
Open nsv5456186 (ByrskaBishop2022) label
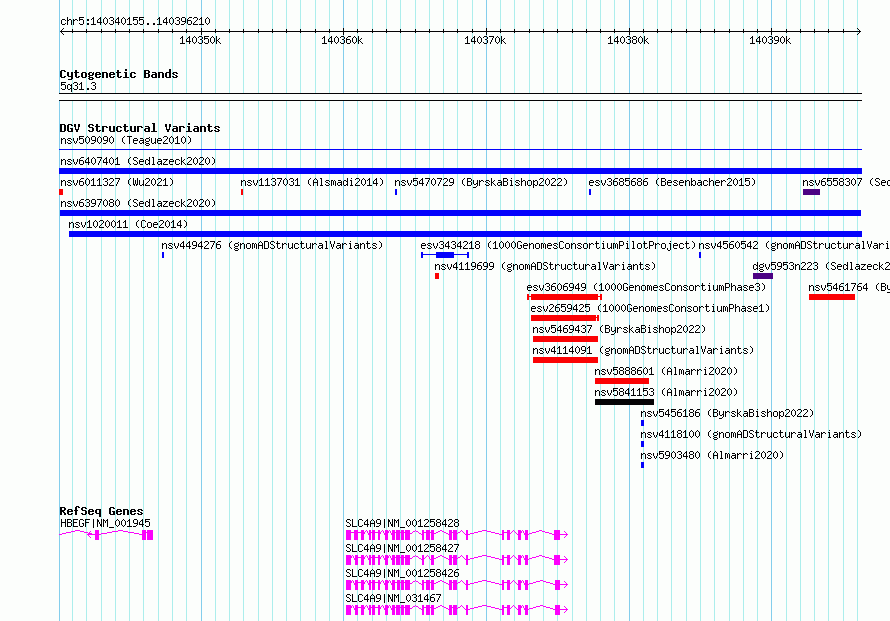tap(727, 413)
